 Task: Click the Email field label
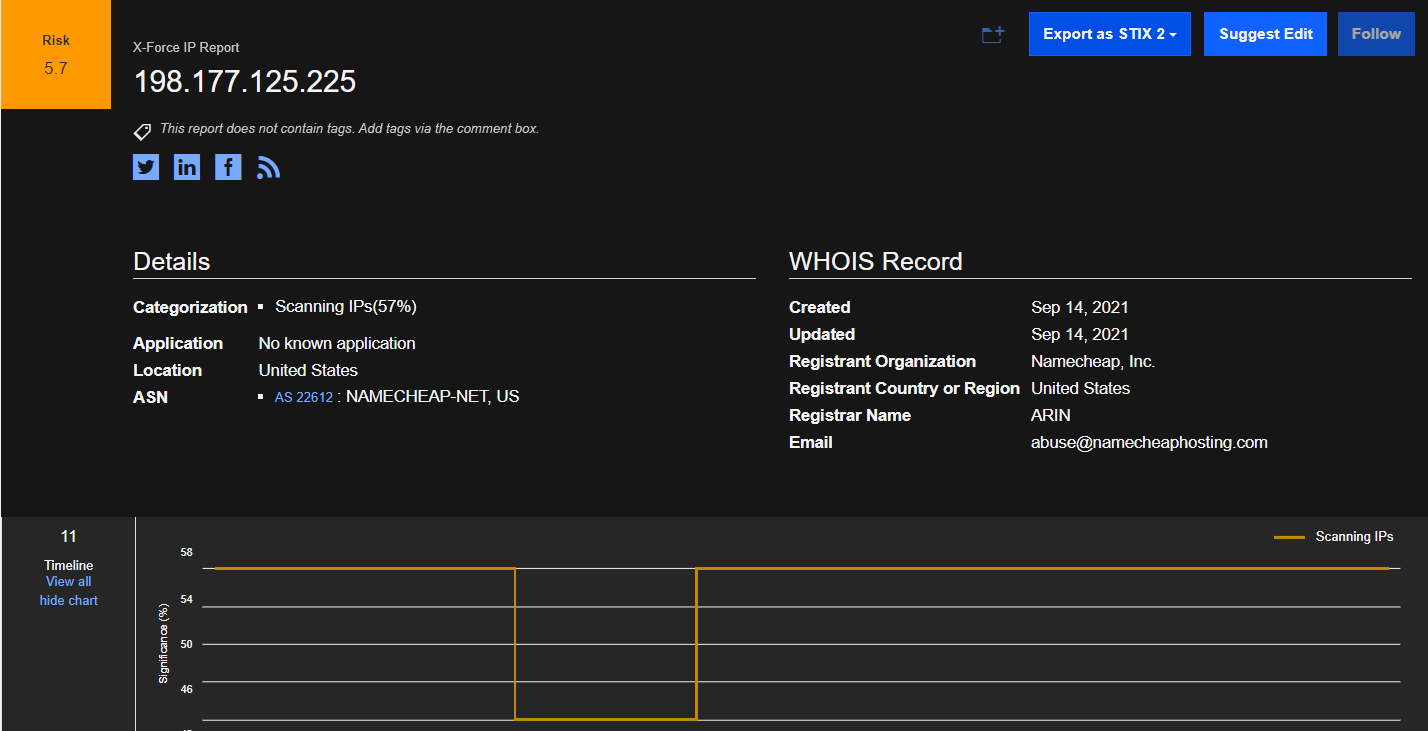[811, 442]
